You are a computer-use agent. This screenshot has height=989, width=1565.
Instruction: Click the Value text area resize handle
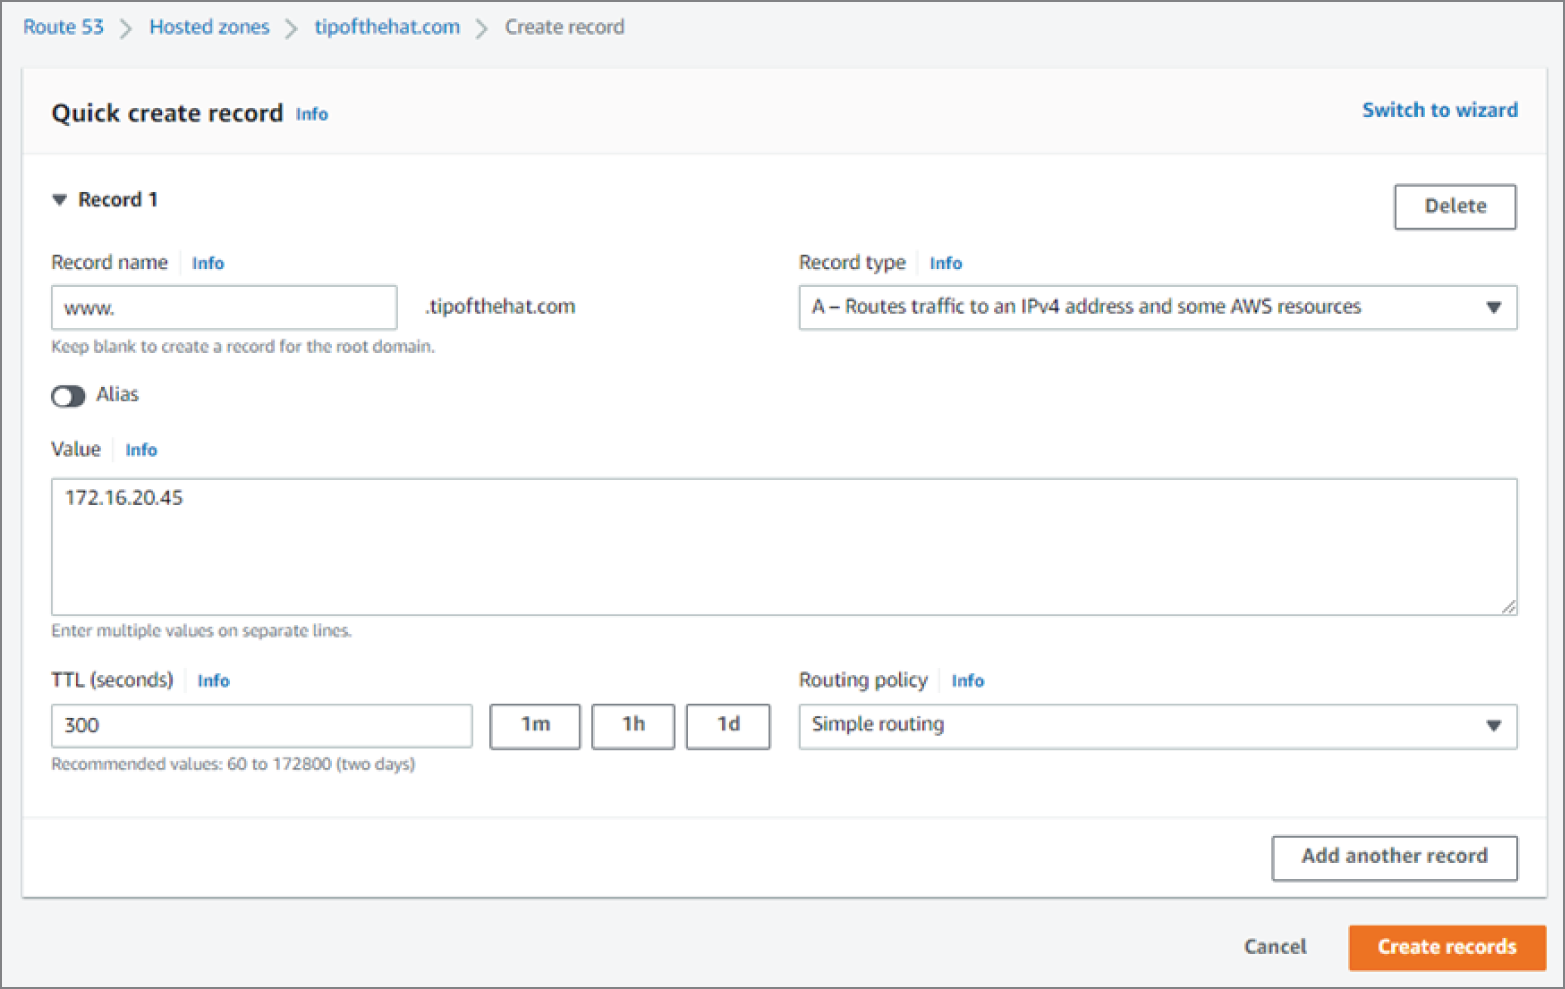click(x=1508, y=606)
